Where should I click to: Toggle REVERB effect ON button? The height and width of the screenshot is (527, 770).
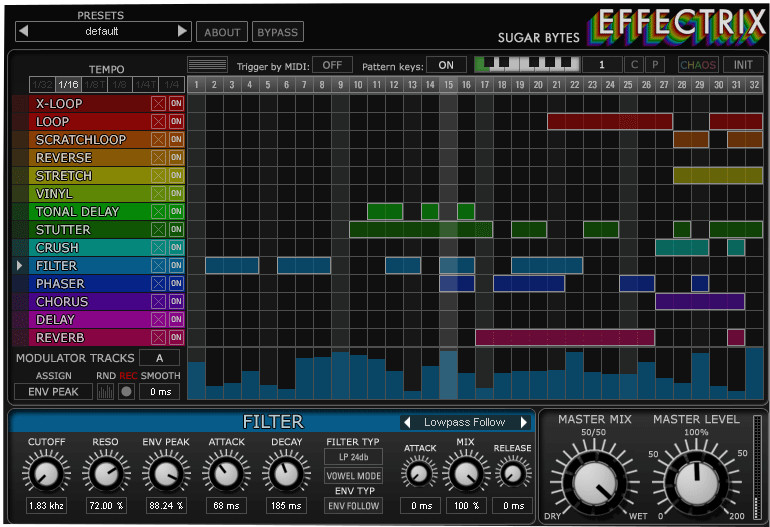coord(176,337)
